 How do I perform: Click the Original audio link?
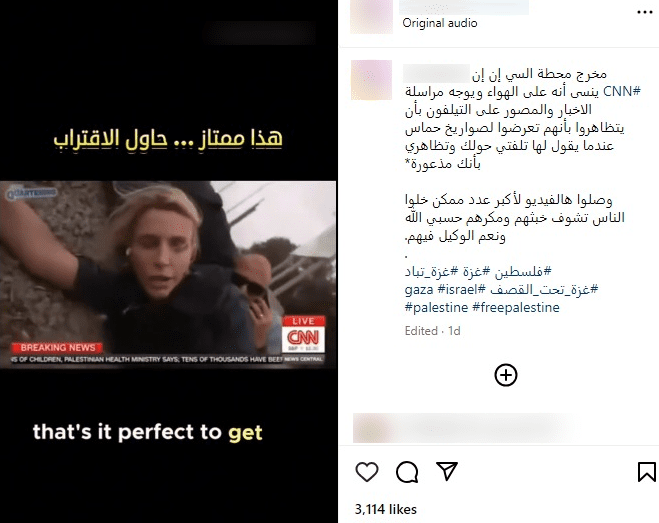440,23
